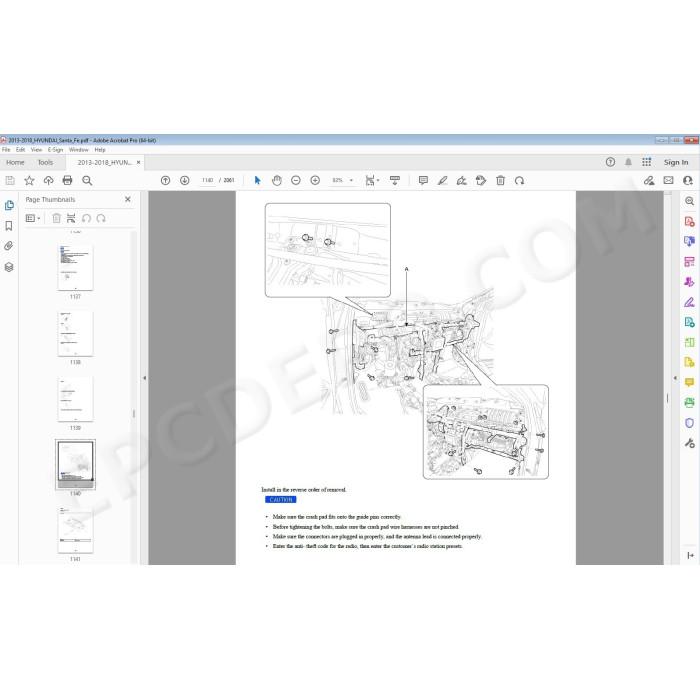Open the apps grid icon
Screen dimensions: 700x700
[646, 162]
